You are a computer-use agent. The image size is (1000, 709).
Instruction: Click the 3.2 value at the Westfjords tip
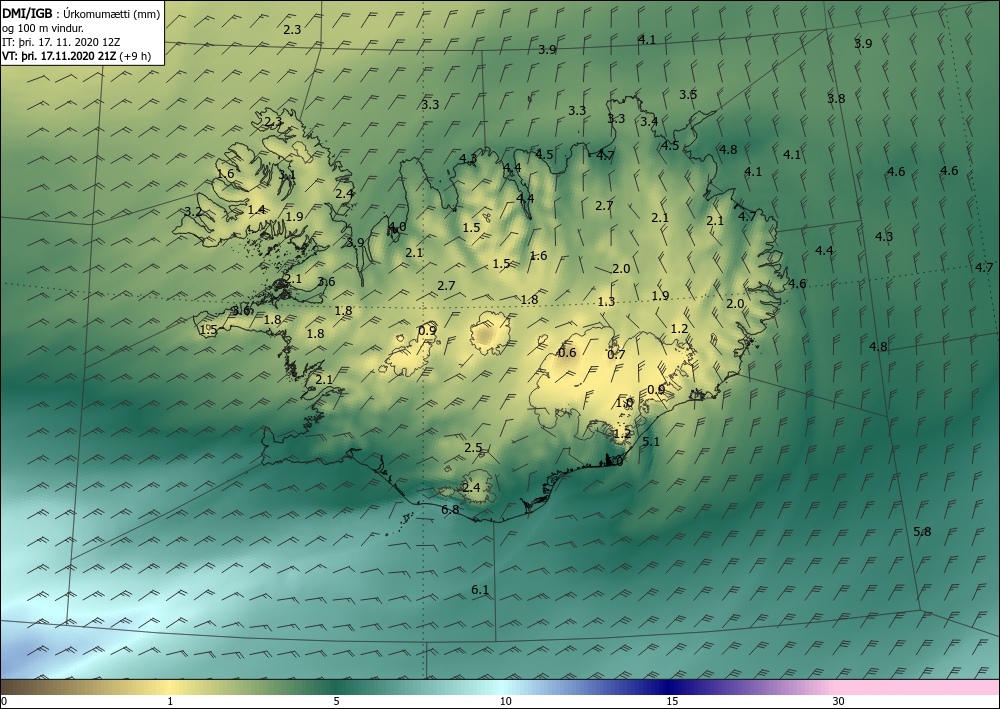pos(193,212)
